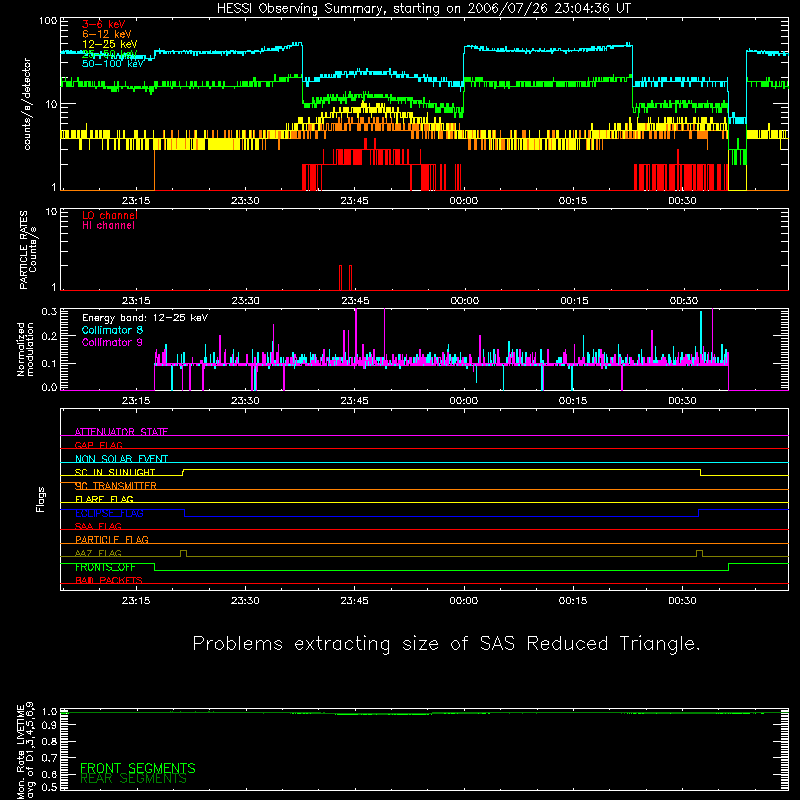Click the NON_SOLAR_EVENT flag label
The width and height of the screenshot is (800, 800).
(x=121, y=459)
